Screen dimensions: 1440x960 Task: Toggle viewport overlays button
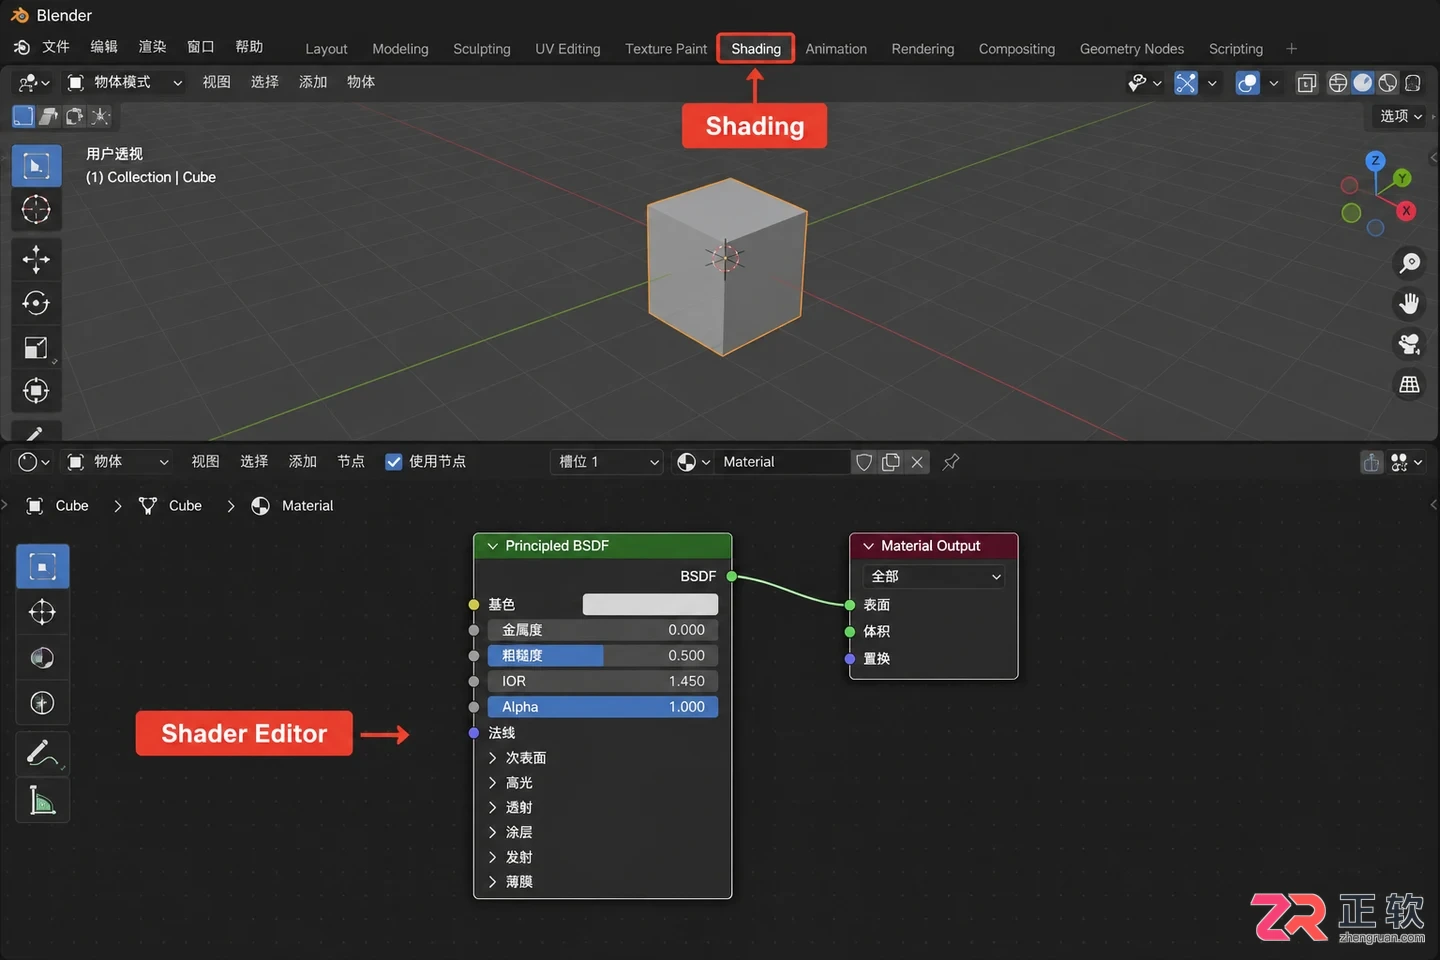1247,83
